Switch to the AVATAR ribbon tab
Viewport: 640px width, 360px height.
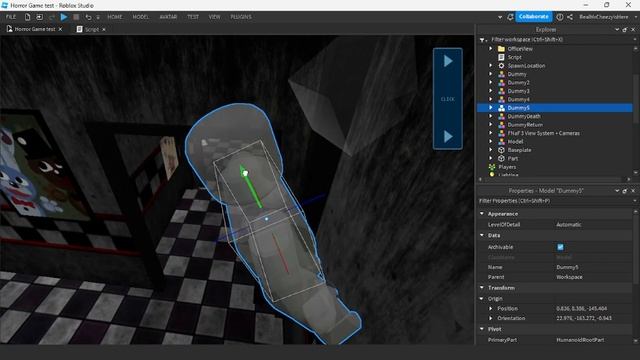[x=168, y=17]
